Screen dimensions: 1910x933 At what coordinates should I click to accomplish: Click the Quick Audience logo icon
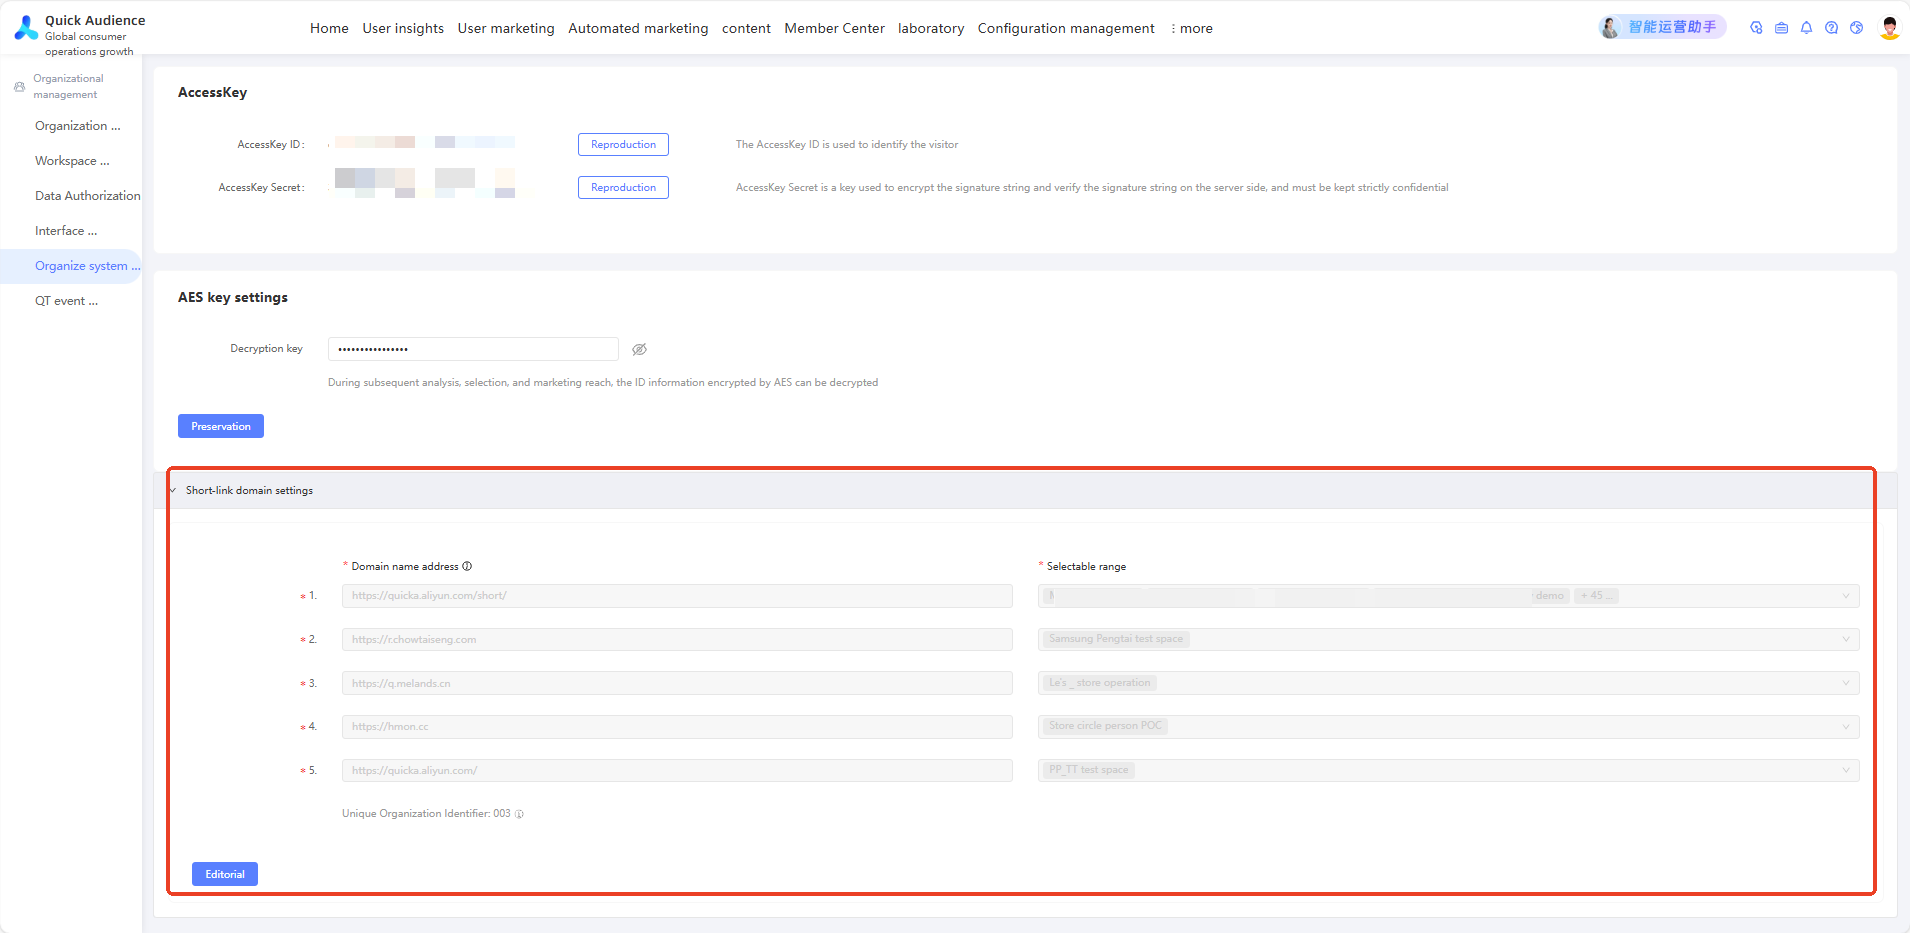pos(26,28)
